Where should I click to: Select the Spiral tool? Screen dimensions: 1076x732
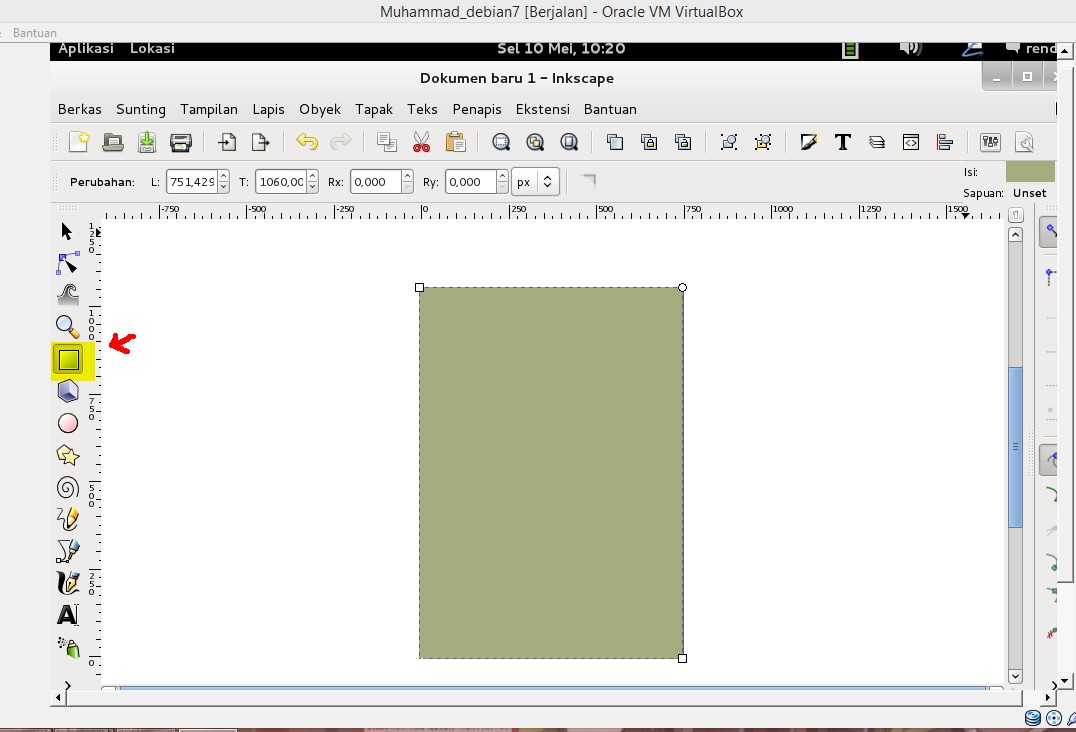pos(68,486)
